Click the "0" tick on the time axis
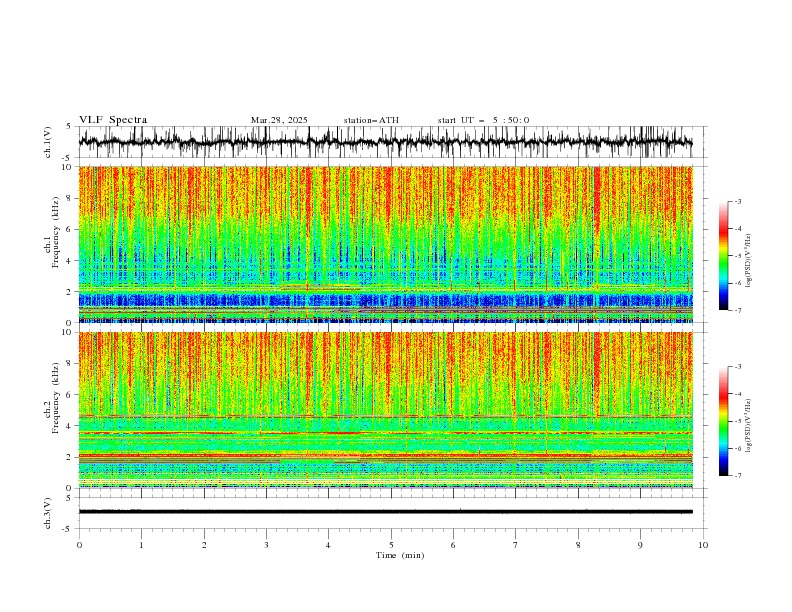Screen dimensions: 792x612 pos(79,545)
